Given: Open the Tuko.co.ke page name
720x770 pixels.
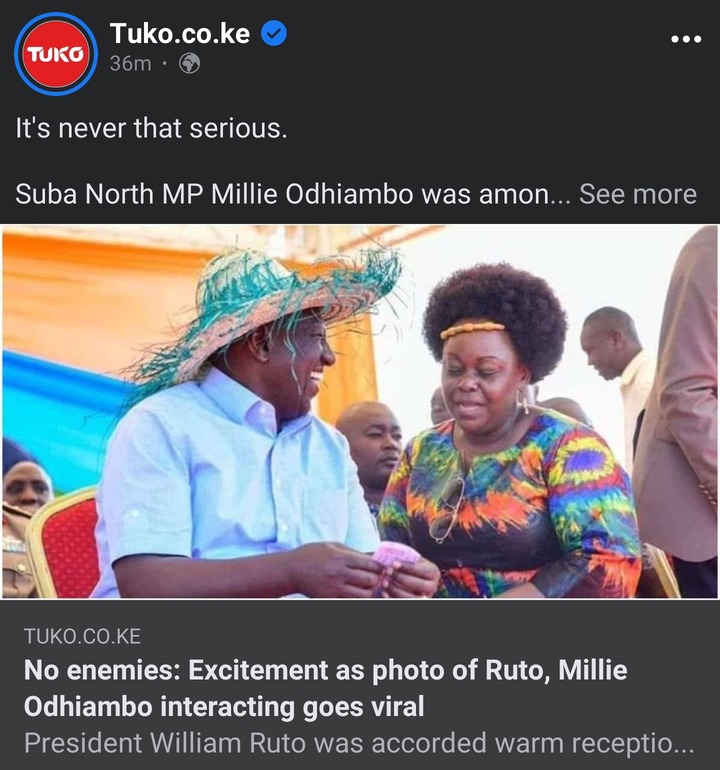Looking at the screenshot, I should [x=180, y=34].
